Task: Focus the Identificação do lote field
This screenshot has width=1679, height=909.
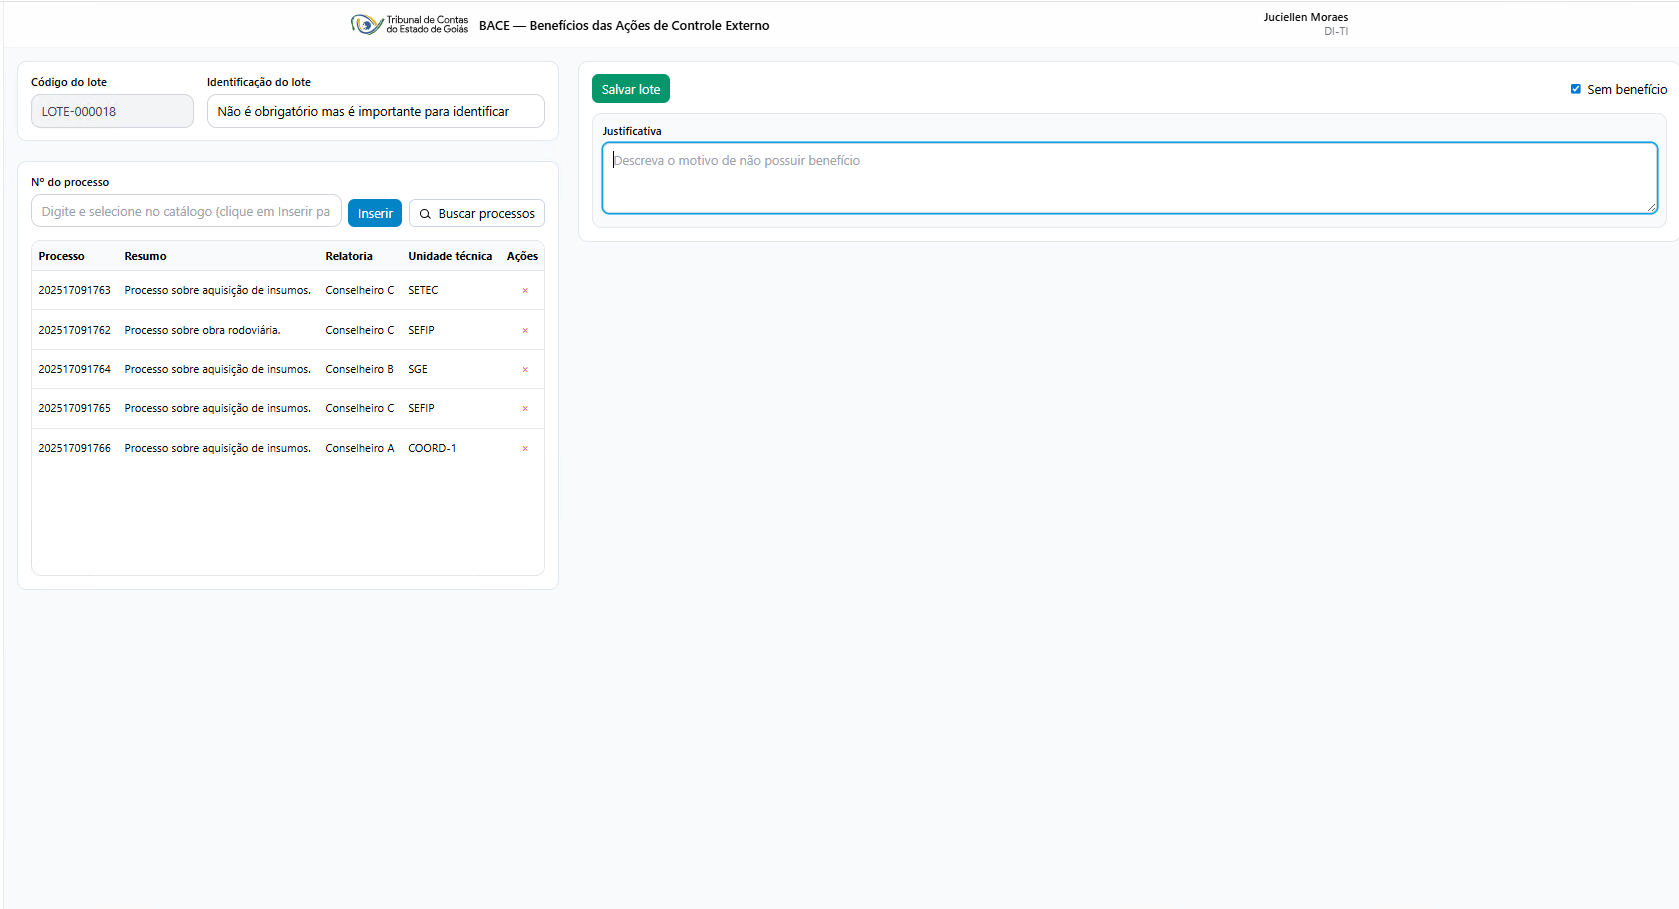Action: (x=375, y=112)
